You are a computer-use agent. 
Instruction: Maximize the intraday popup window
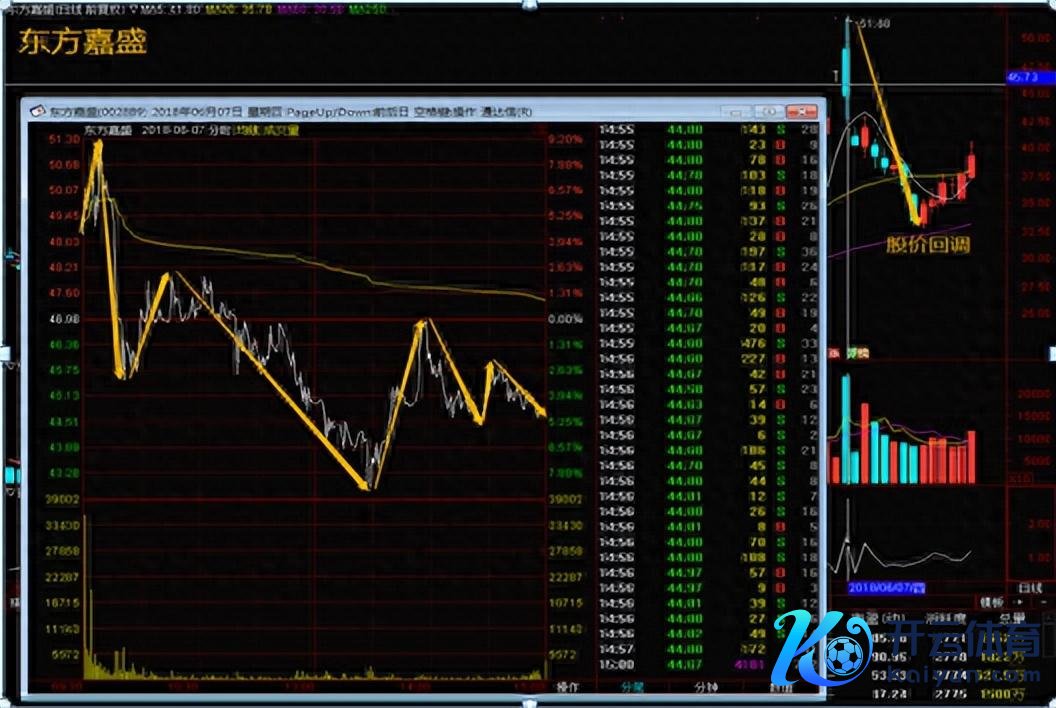769,111
